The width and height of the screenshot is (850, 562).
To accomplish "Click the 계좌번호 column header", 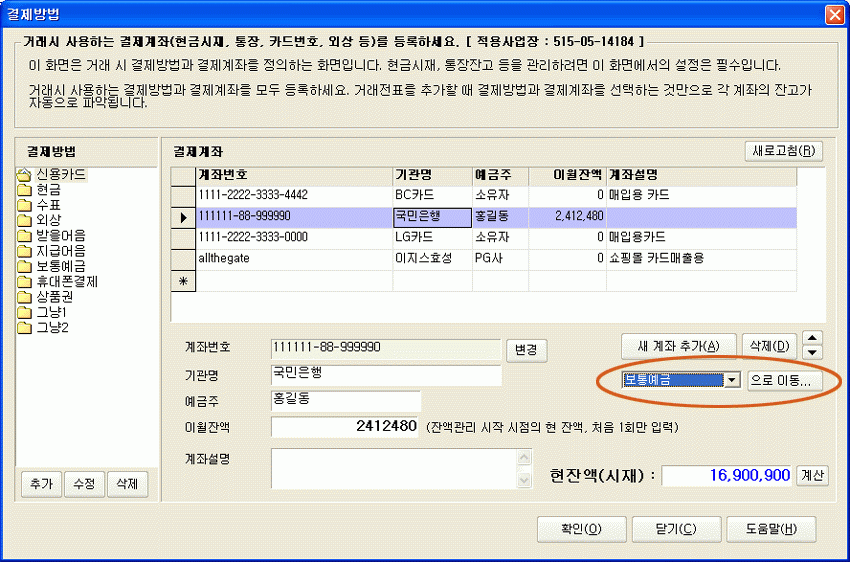I will [x=294, y=175].
